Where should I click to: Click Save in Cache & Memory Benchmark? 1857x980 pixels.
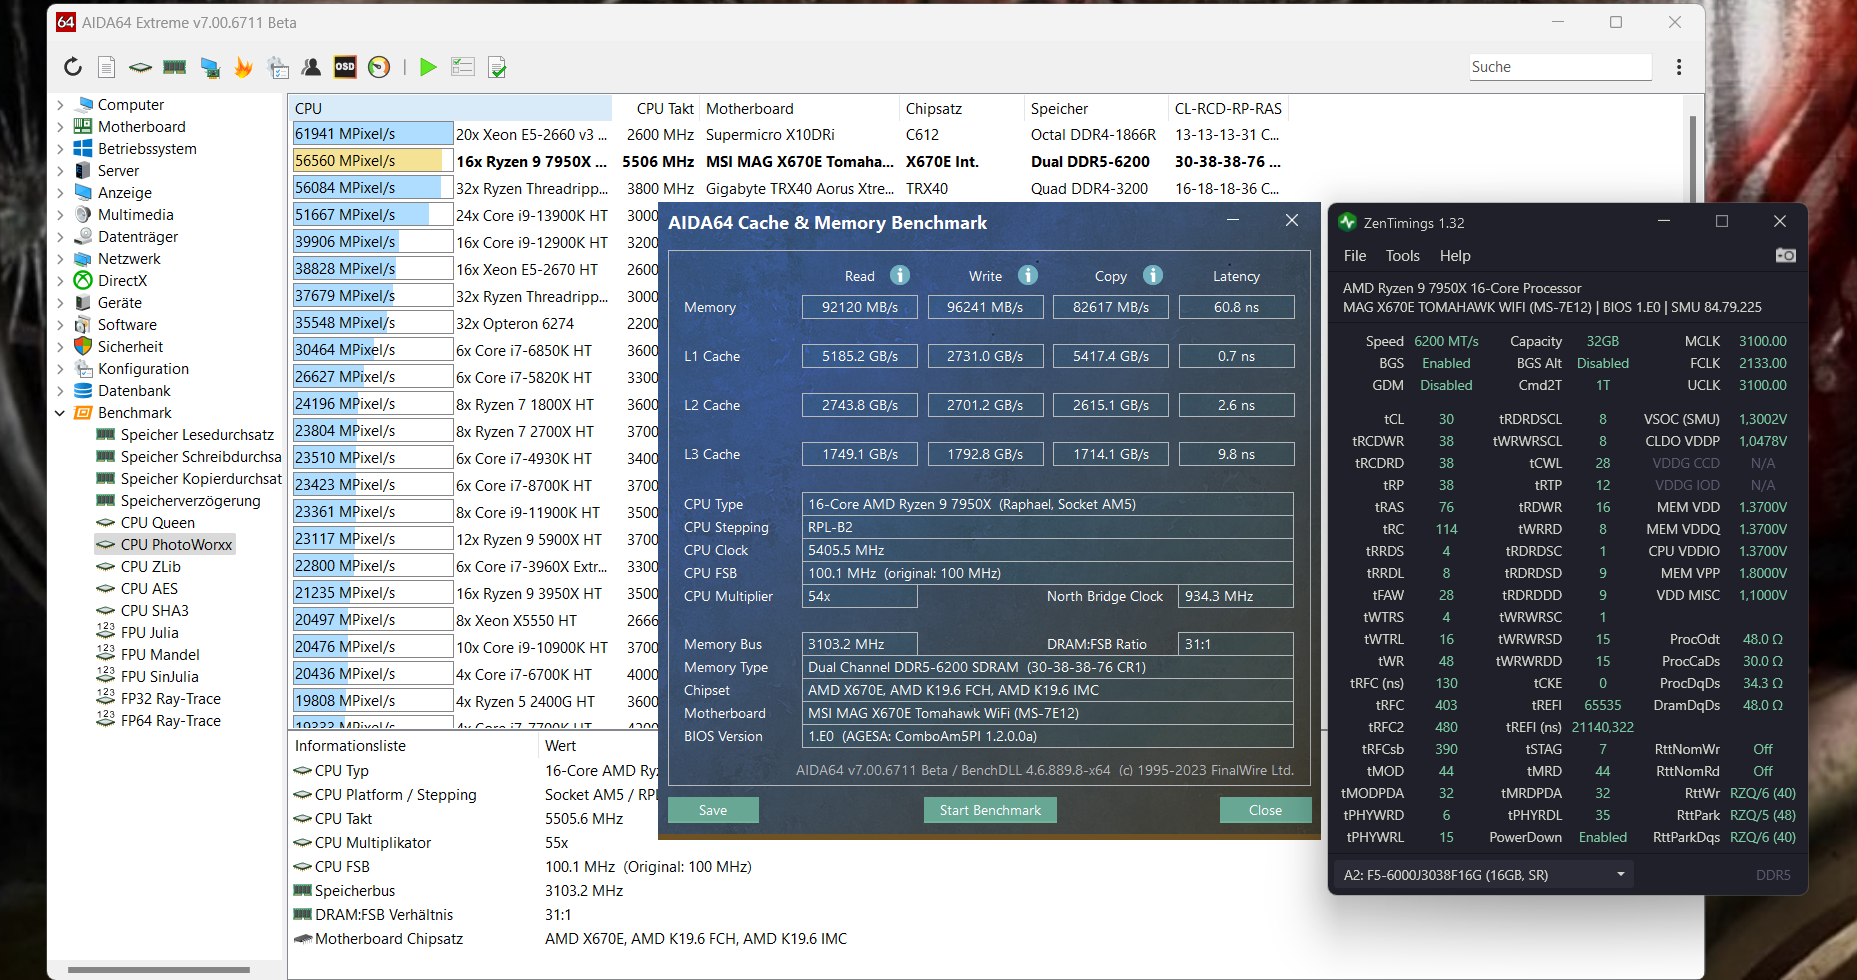(x=713, y=810)
